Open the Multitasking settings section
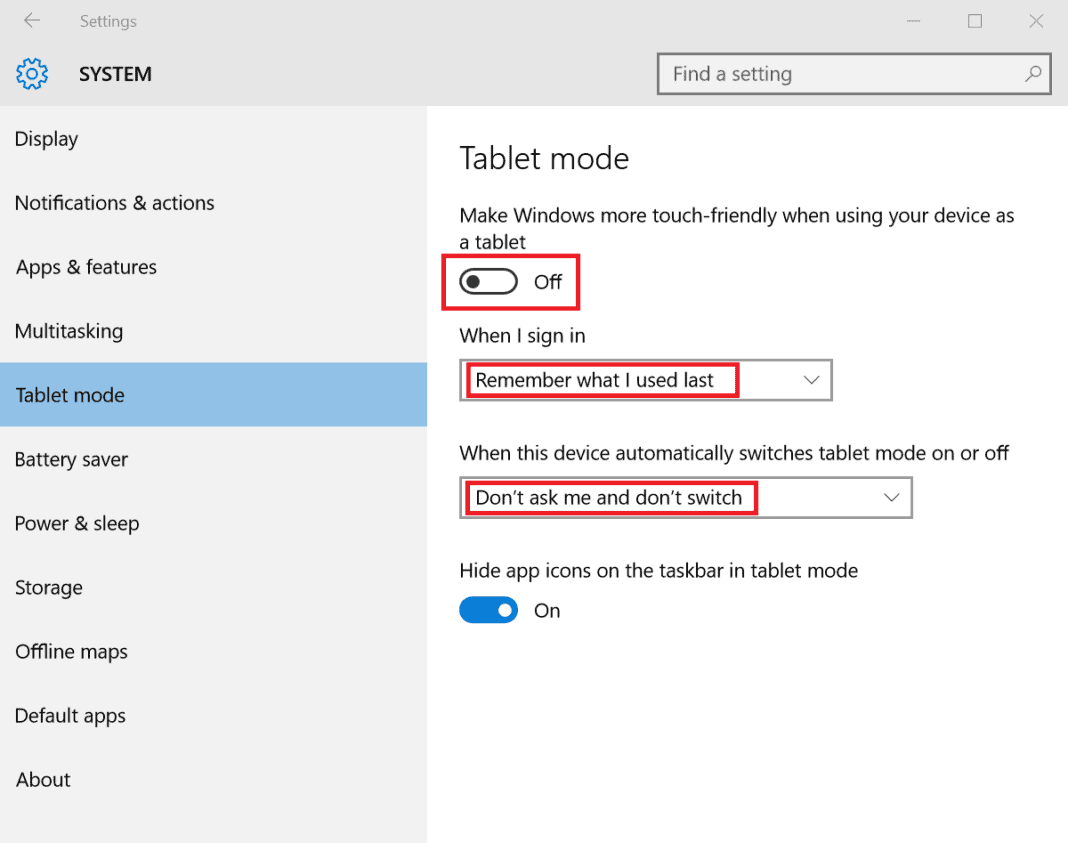This screenshot has width=1068, height=843. (x=69, y=331)
